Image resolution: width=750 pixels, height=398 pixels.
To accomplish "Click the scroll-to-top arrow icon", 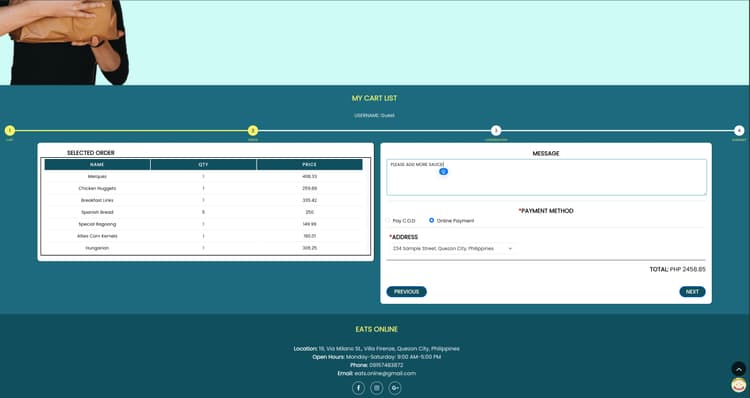I will pos(739,369).
